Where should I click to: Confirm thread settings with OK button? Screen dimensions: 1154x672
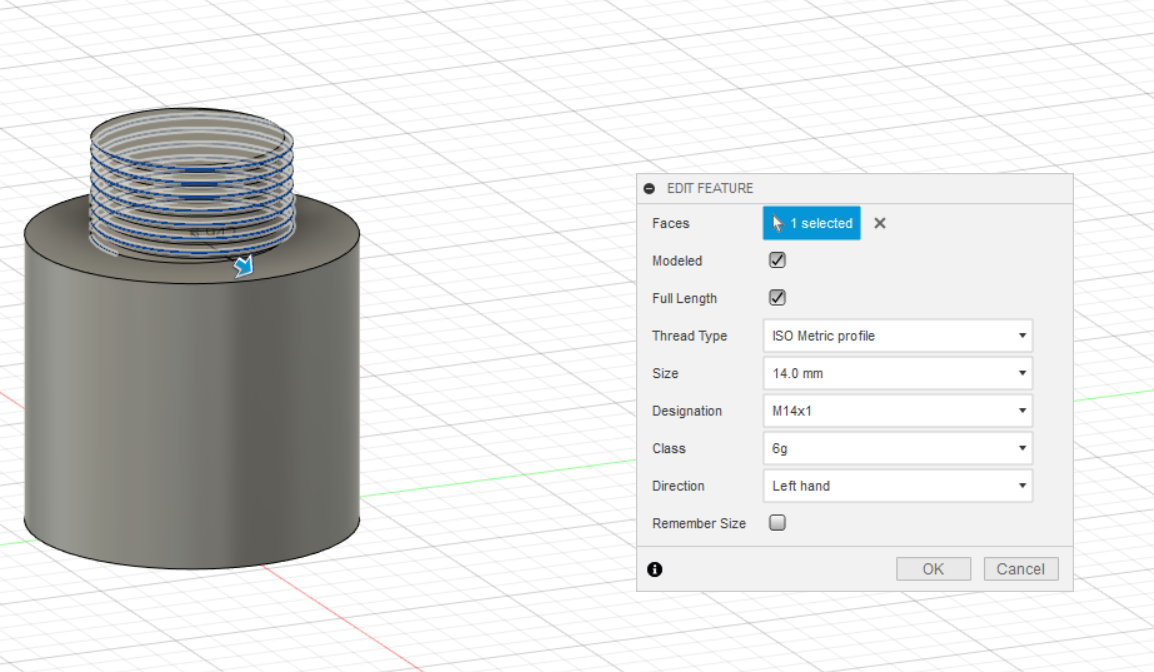tap(933, 569)
